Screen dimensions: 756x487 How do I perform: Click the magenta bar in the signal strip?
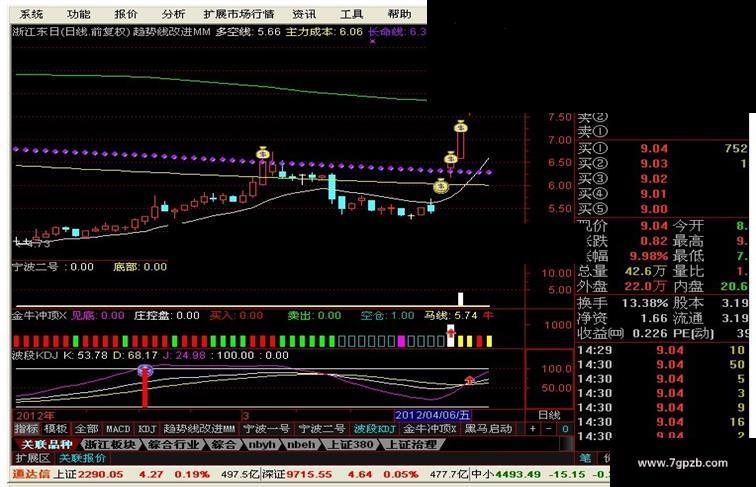click(x=401, y=341)
